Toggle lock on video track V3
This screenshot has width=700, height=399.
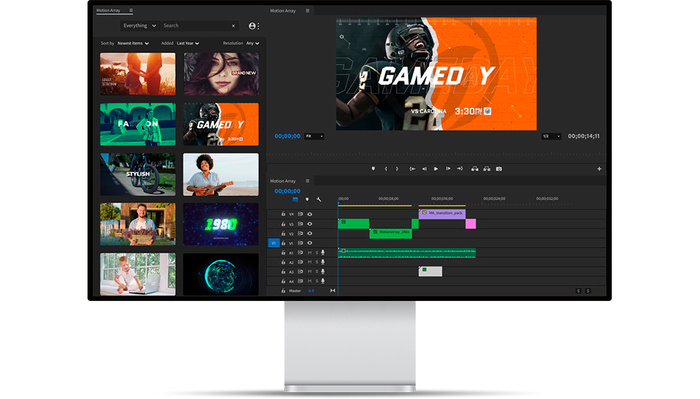pyautogui.click(x=283, y=224)
